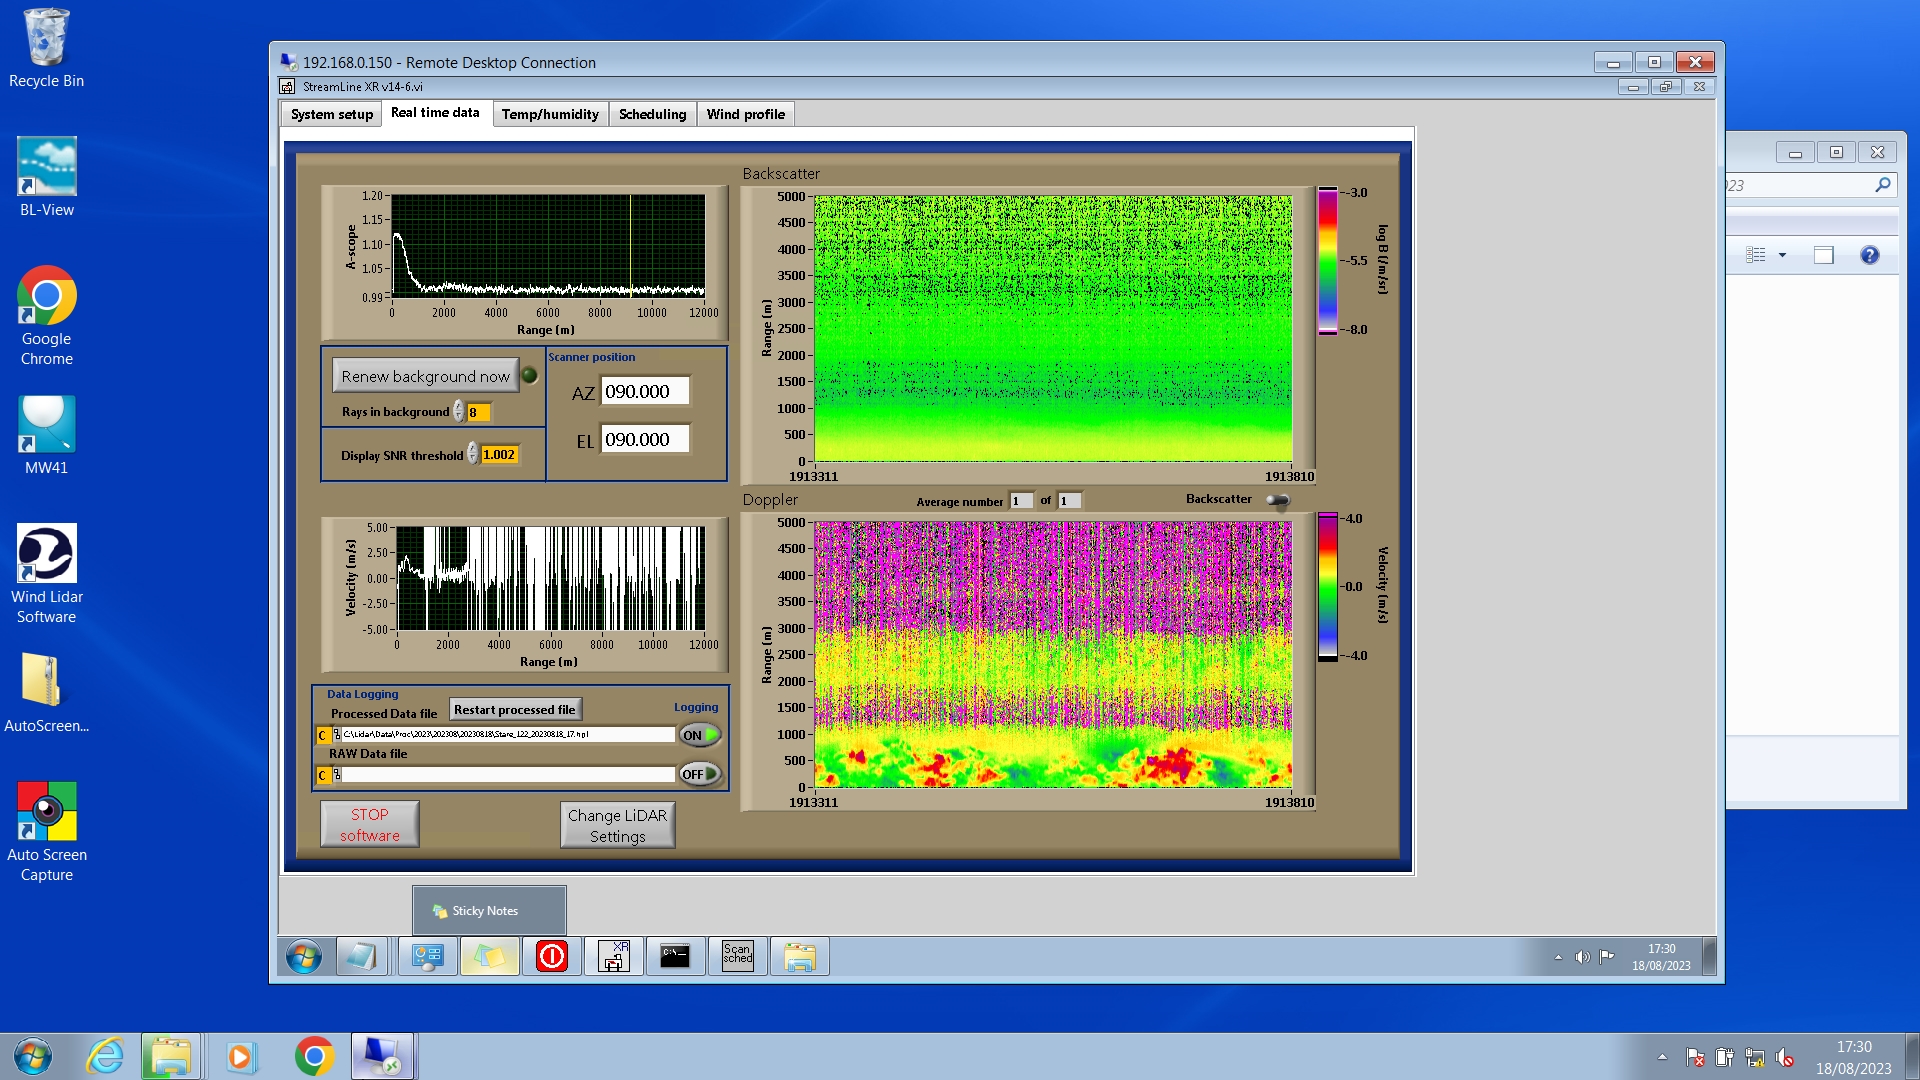Screen dimensions: 1920x1080
Task: Flip the Backscatter switch above the Doppler plot
Action: point(1278,500)
